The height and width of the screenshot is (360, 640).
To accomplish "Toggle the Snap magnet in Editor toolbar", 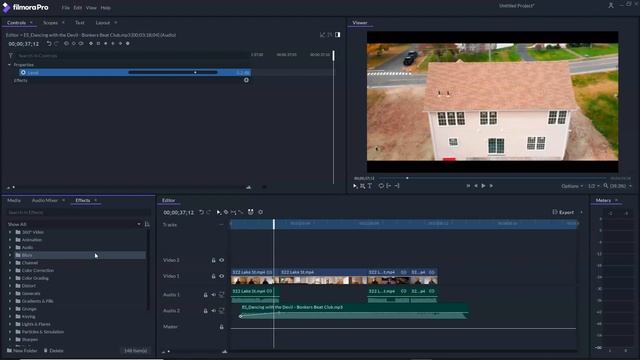I will click(x=251, y=212).
